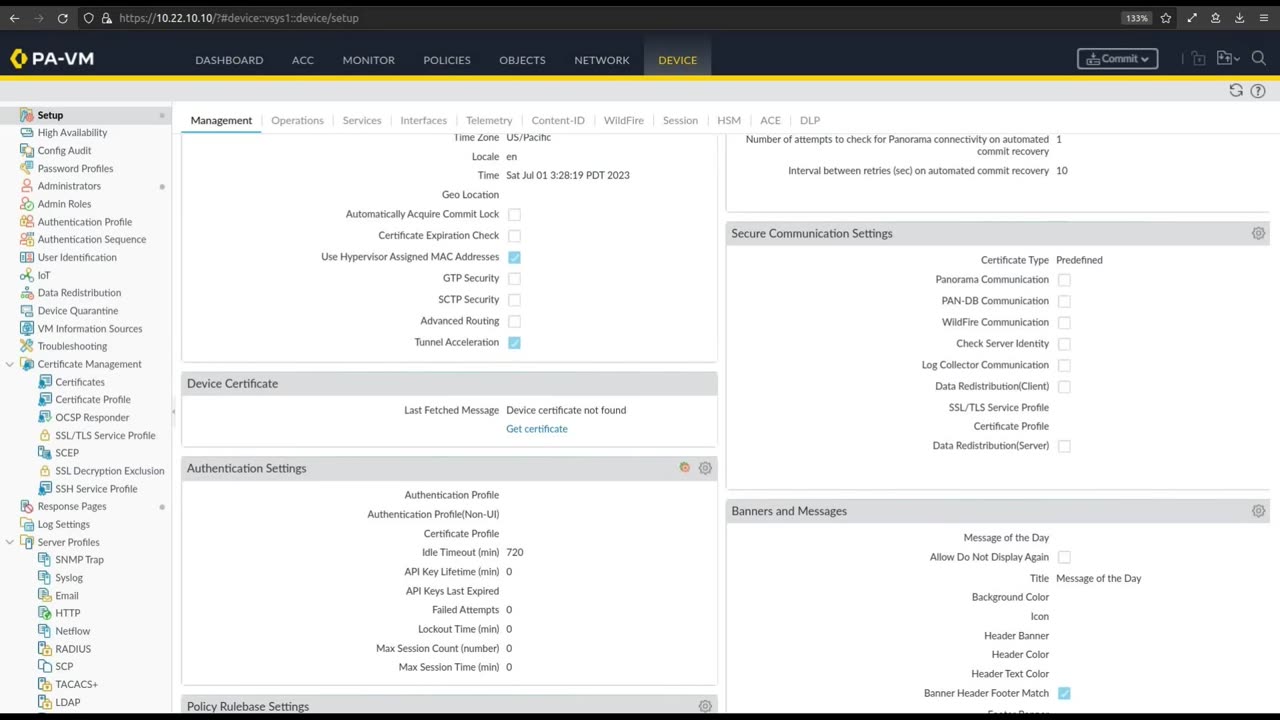Click the 133% zoom indicator in the address bar

1136,18
